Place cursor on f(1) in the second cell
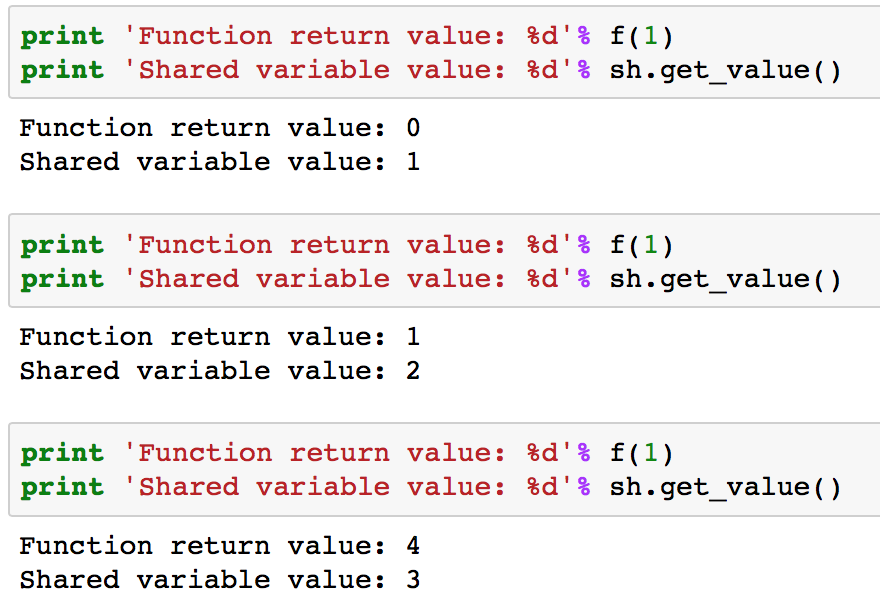Image resolution: width=880 pixels, height=612 pixels. pos(641,245)
